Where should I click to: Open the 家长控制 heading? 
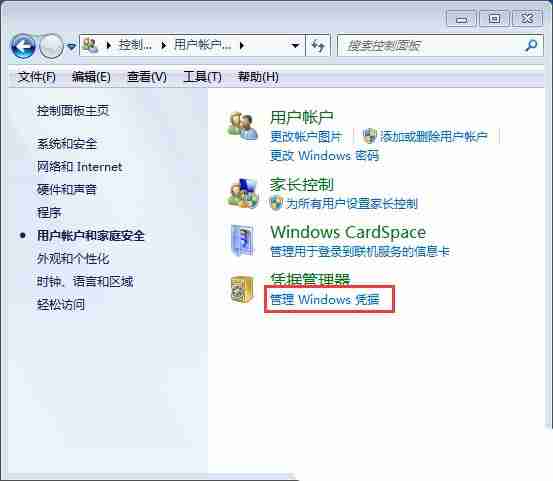[302, 184]
